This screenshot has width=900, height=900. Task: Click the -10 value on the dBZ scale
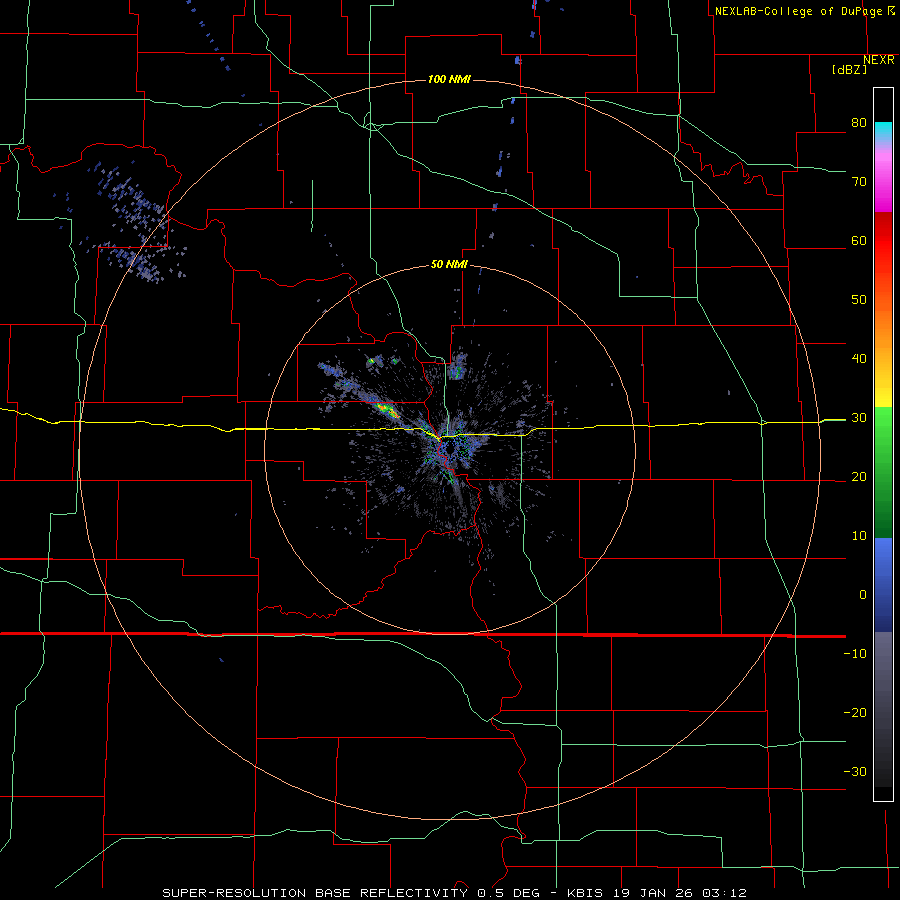855,654
